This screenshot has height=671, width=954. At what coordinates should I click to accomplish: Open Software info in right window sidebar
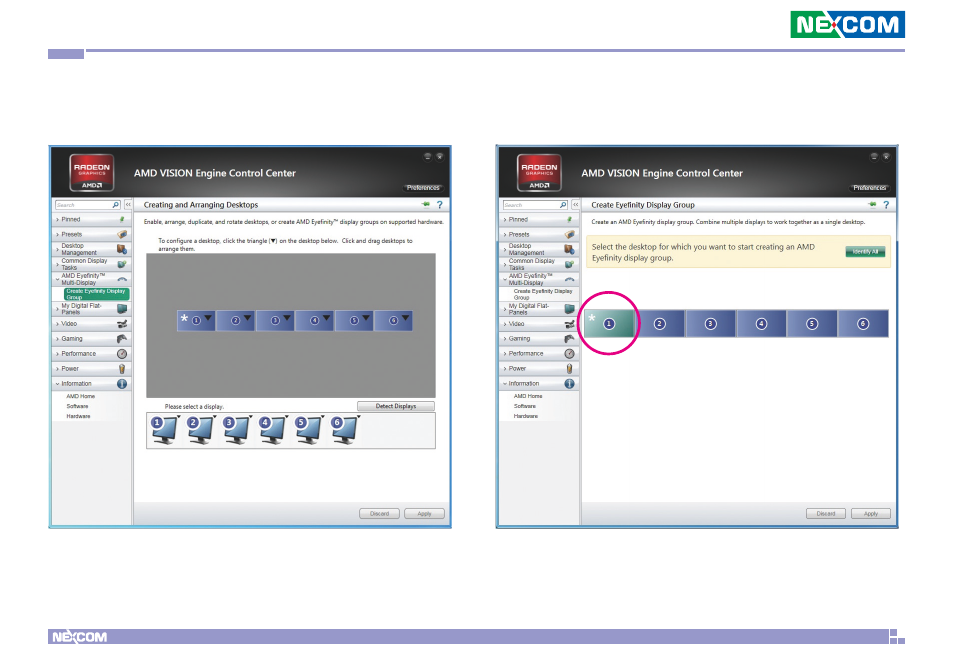(524, 406)
